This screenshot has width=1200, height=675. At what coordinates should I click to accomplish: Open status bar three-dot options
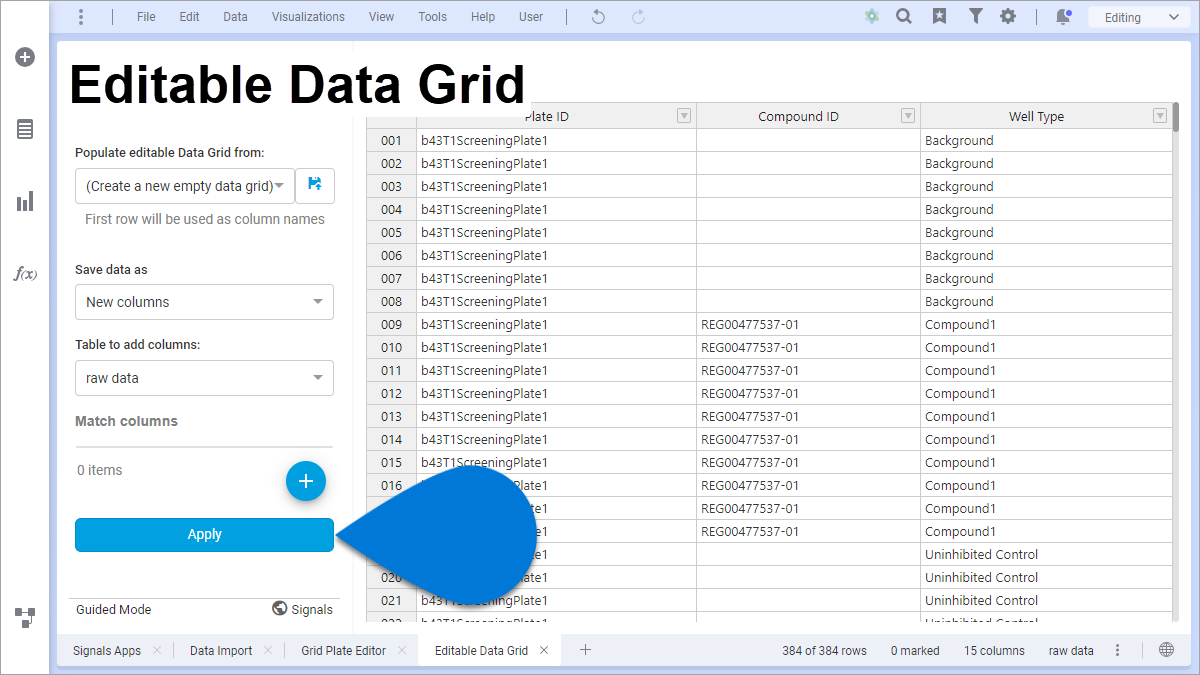[1118, 650]
